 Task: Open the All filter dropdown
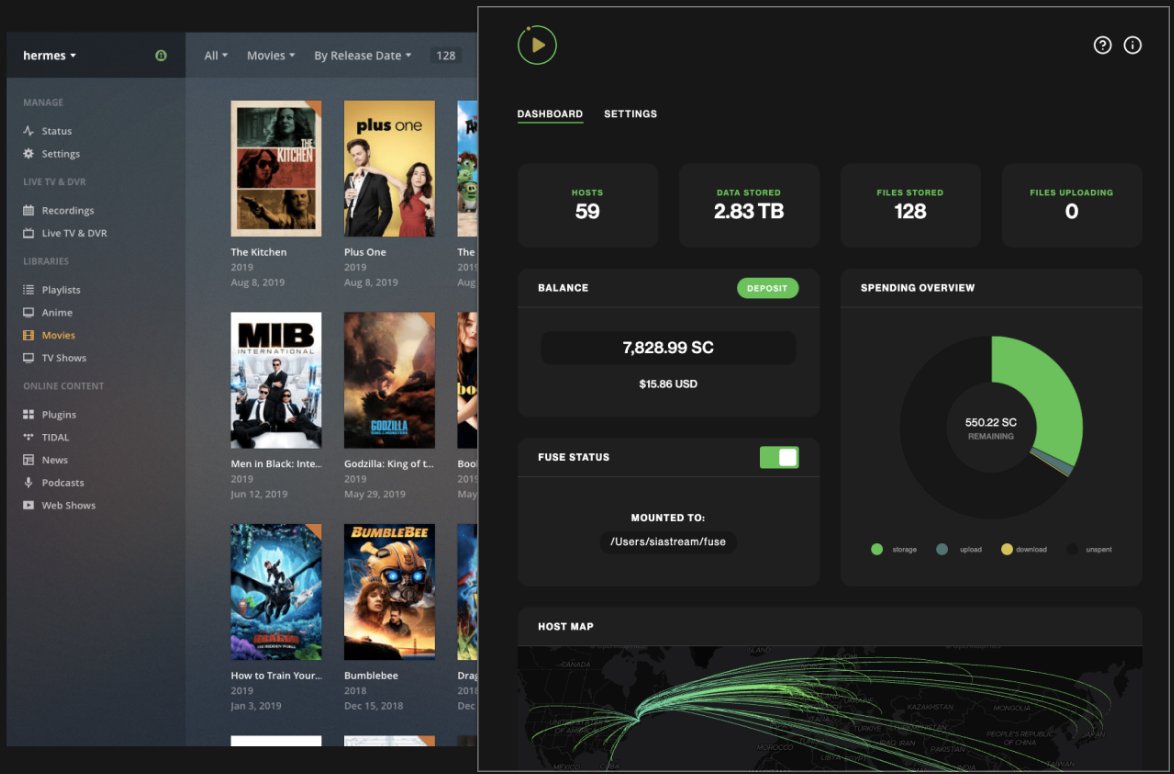coord(216,55)
